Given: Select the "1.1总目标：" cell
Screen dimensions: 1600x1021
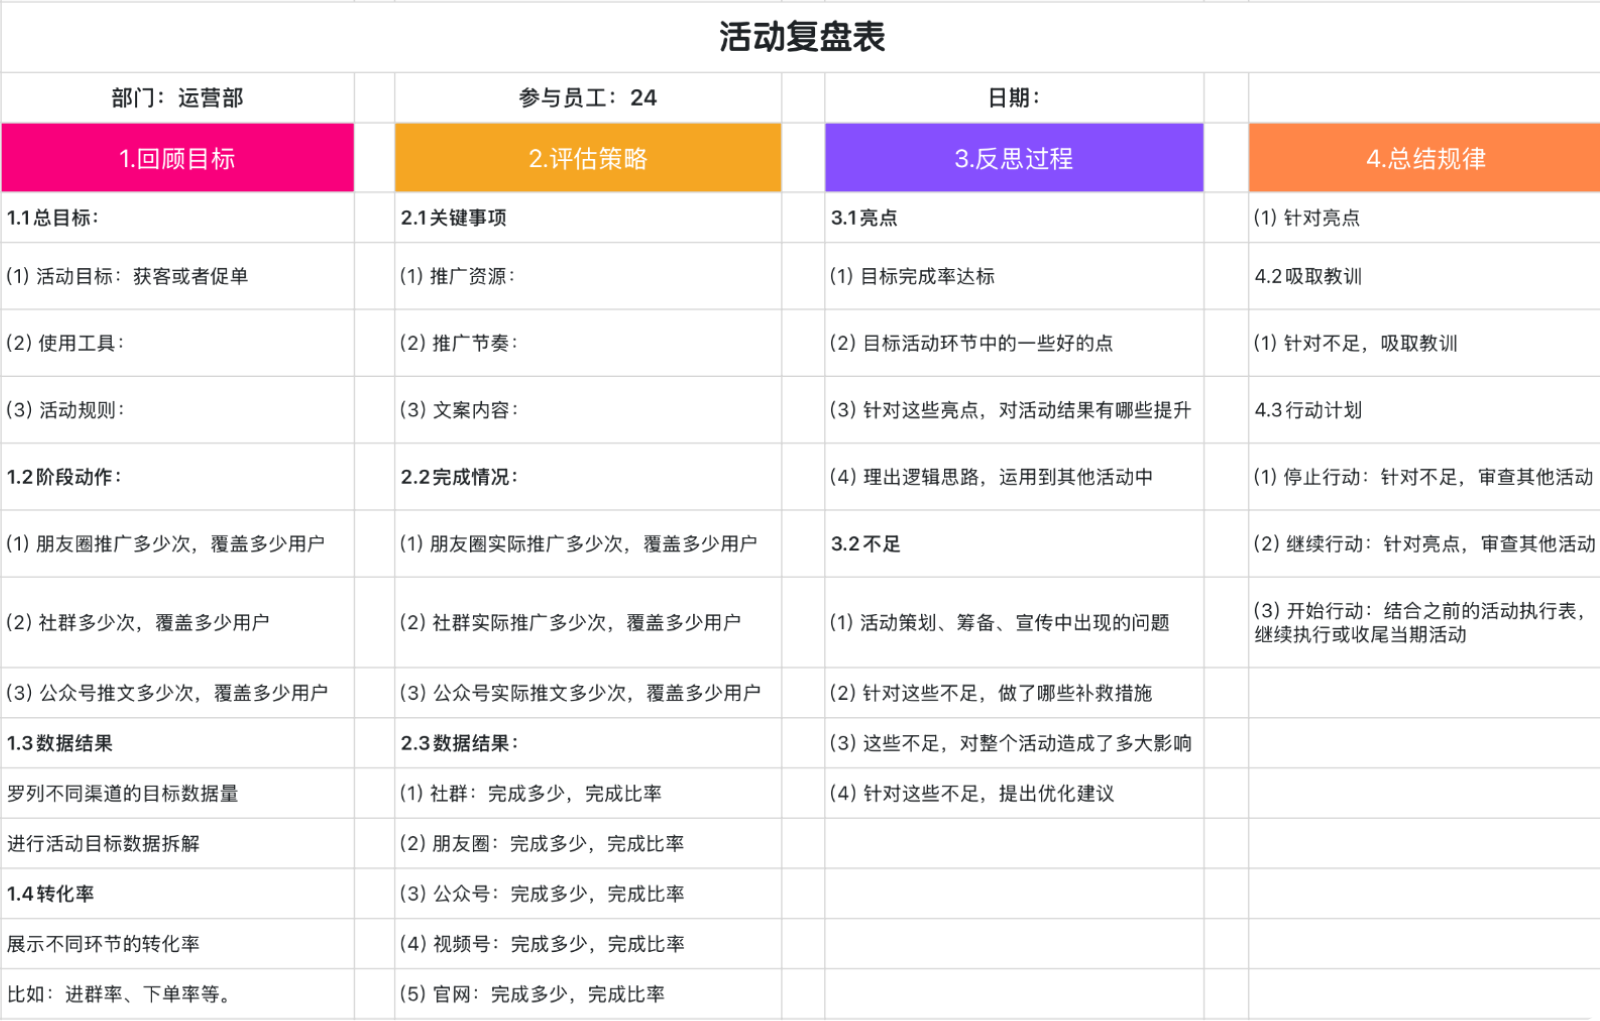Looking at the screenshot, I should pos(177,217).
